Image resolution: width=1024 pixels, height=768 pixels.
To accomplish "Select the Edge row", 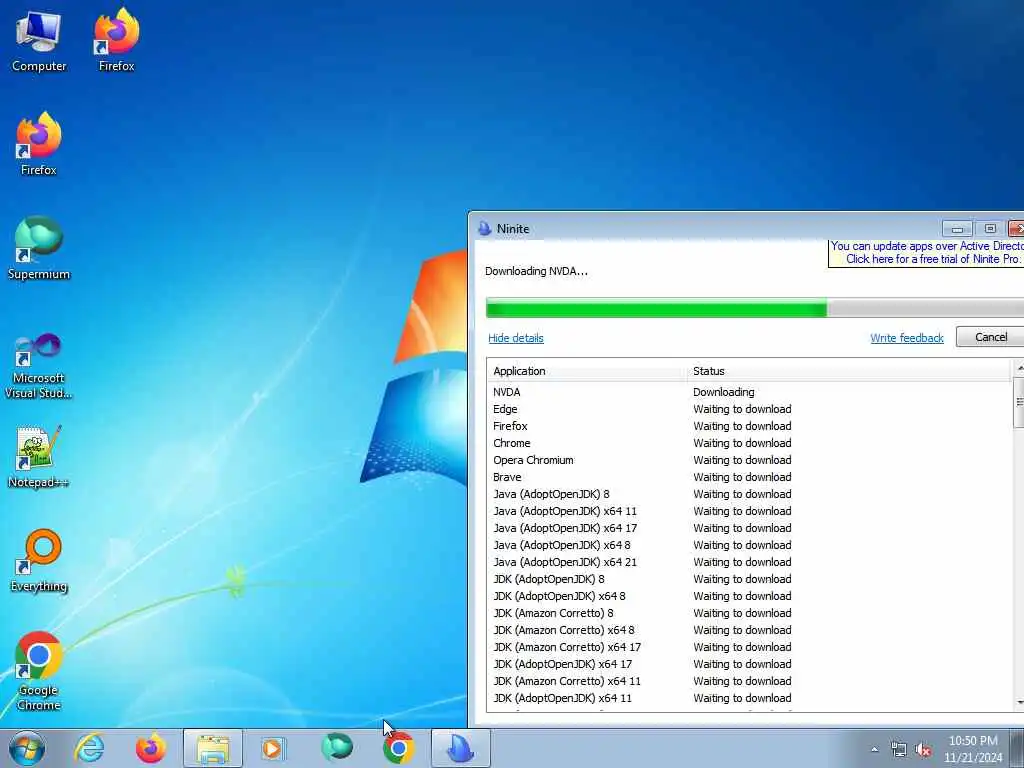I will pos(749,409).
